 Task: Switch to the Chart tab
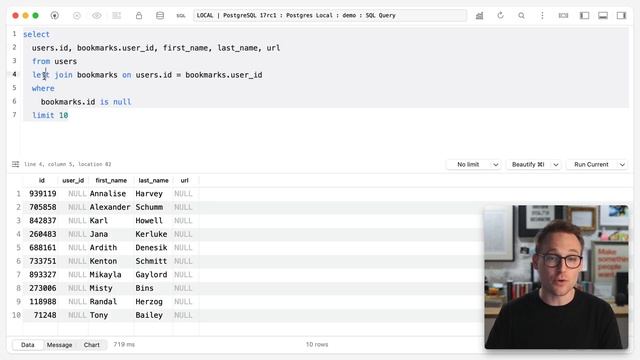click(92, 345)
